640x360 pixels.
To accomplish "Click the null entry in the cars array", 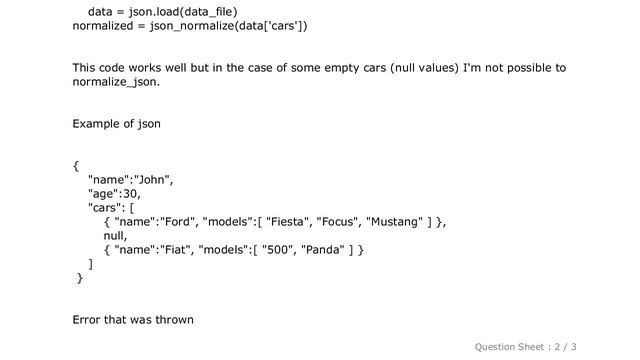I will pos(115,236).
